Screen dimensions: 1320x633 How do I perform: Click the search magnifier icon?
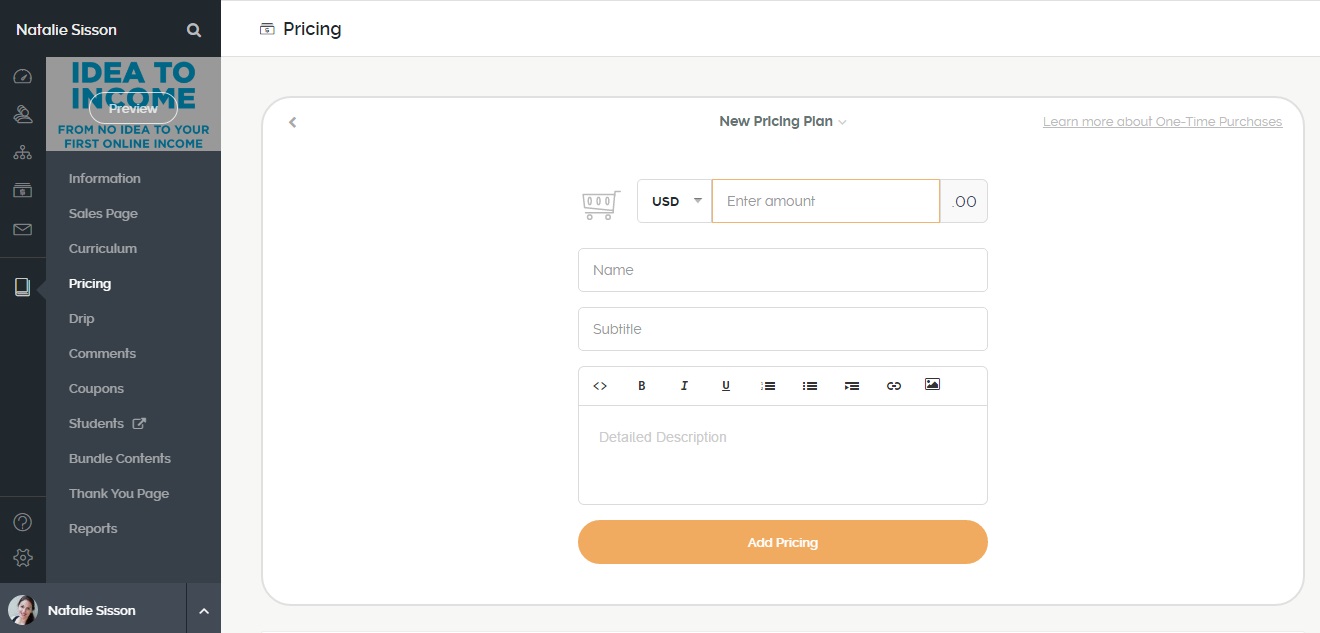pyautogui.click(x=194, y=30)
